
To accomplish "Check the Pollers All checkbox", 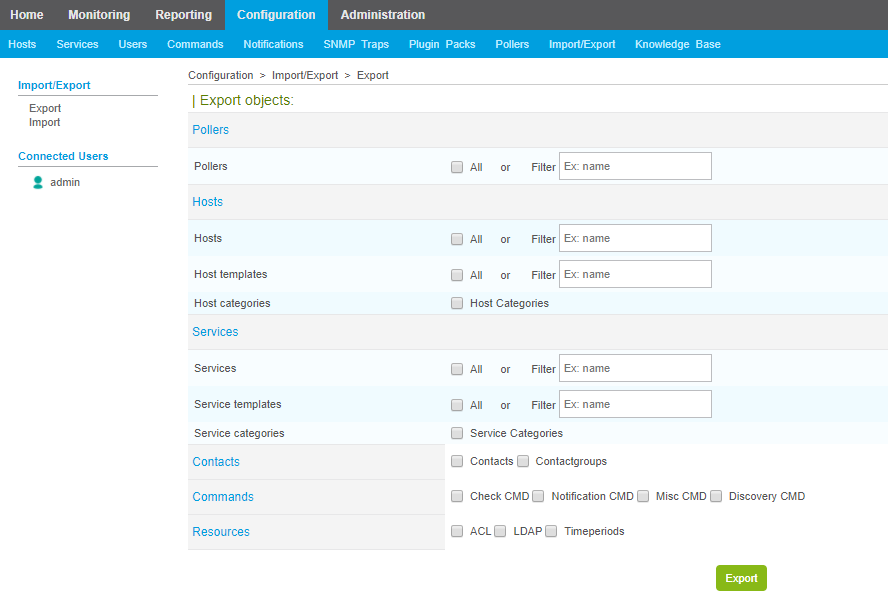I will click(456, 167).
